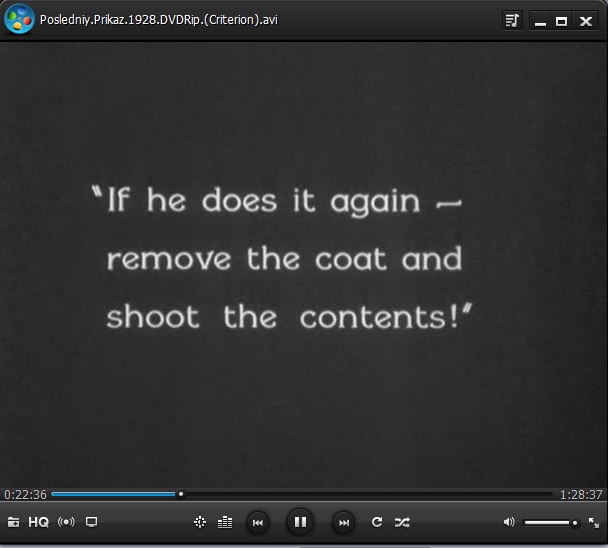Viewport: 608px width, 548px height.
Task: Toggle the surround sound effect icon
Action: coord(66,522)
